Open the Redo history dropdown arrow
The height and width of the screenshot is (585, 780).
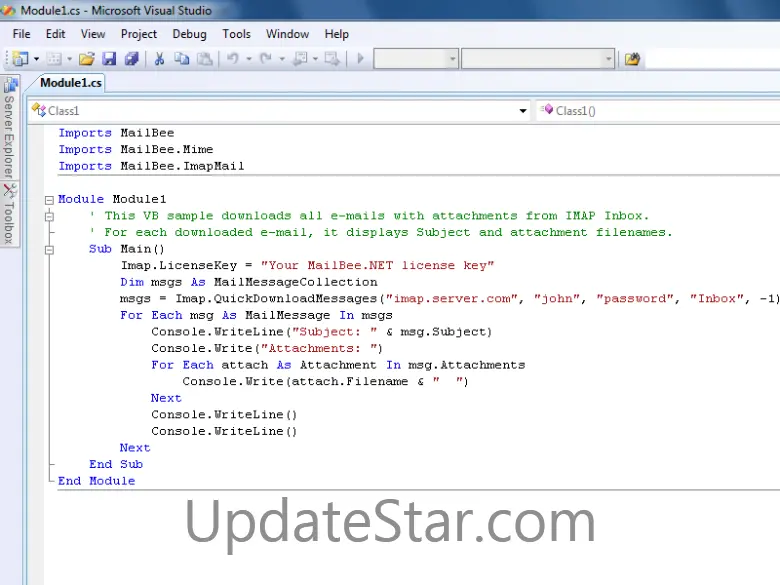click(282, 59)
